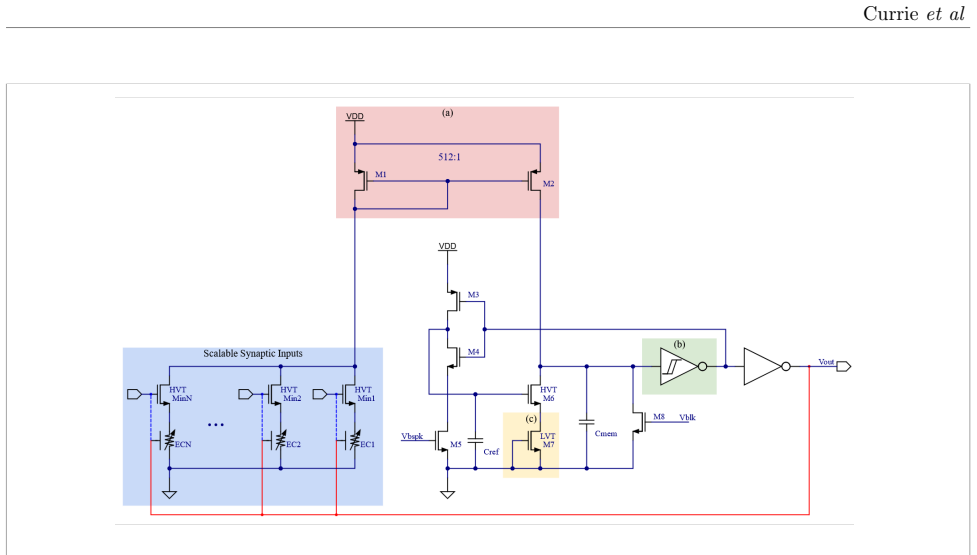Image resolution: width=977 pixels, height=555 pixels.
Task: Click the ground symbol below transistor M5
Action: pyautogui.click(x=447, y=495)
